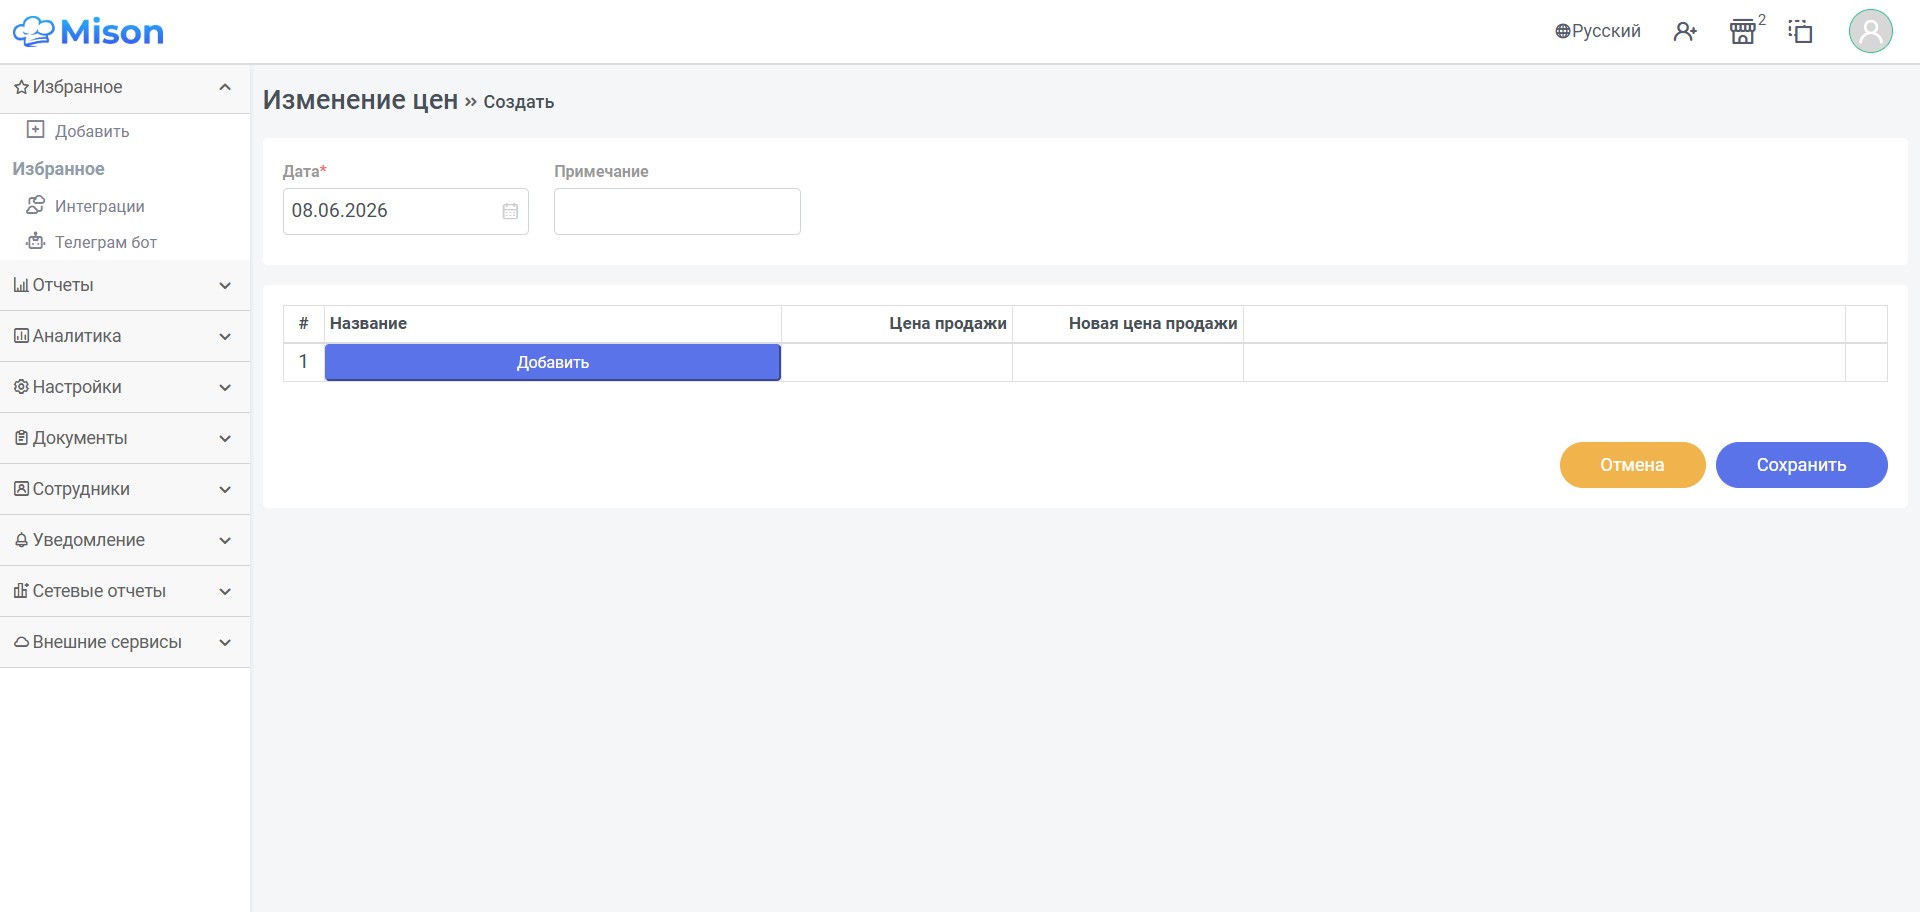Expand the Настройки menu
1920x912 pixels.
pos(125,387)
